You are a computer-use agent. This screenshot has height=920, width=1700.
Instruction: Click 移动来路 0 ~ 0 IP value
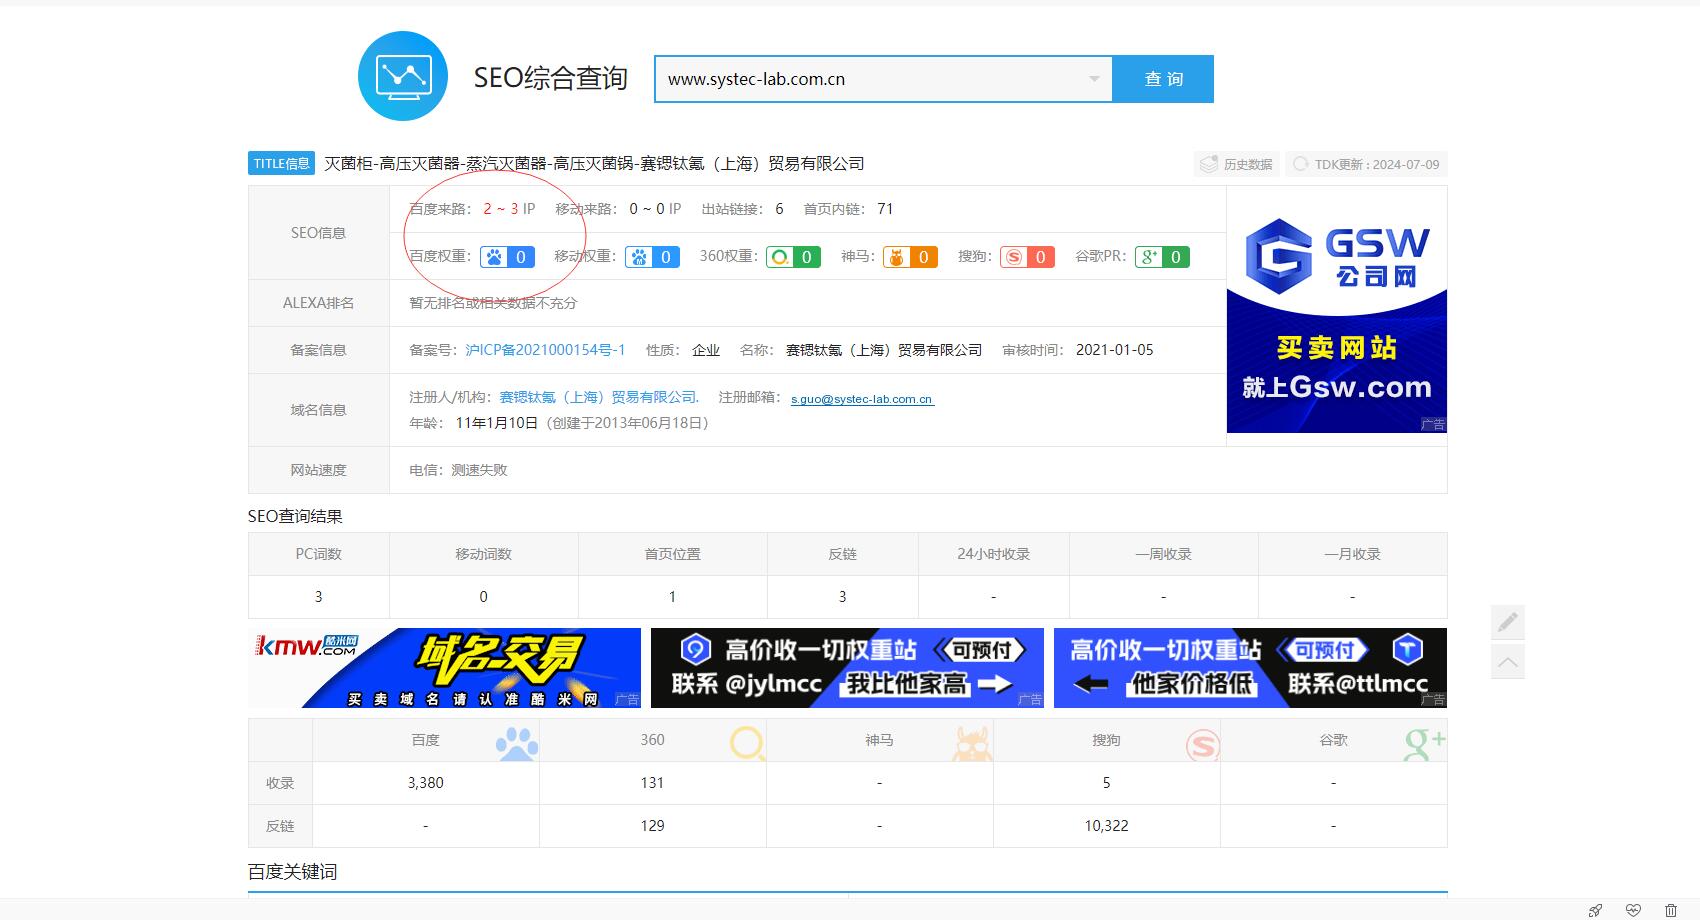(655, 209)
